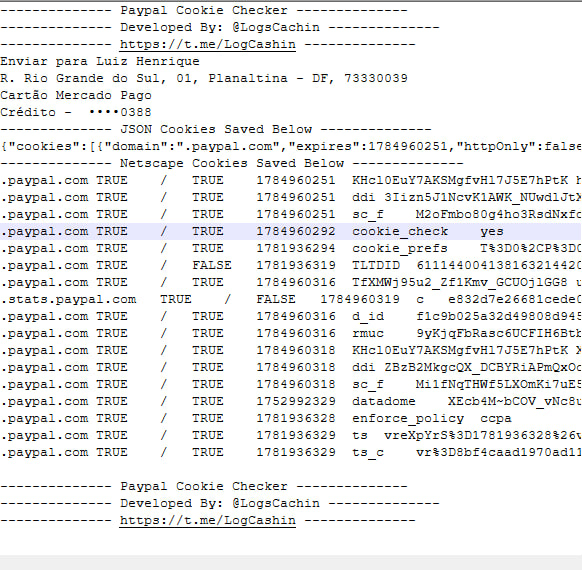Place cursor on 'Cartão Mercado Pago' line
The height and width of the screenshot is (570, 582).
pos(76,95)
